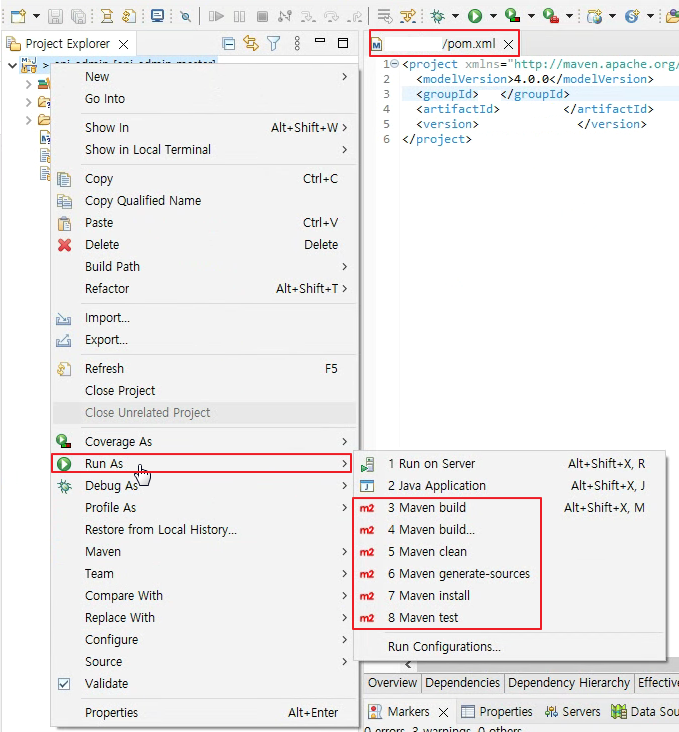Select Import... from context menu
This screenshot has width=679, height=732.
pyautogui.click(x=204, y=317)
